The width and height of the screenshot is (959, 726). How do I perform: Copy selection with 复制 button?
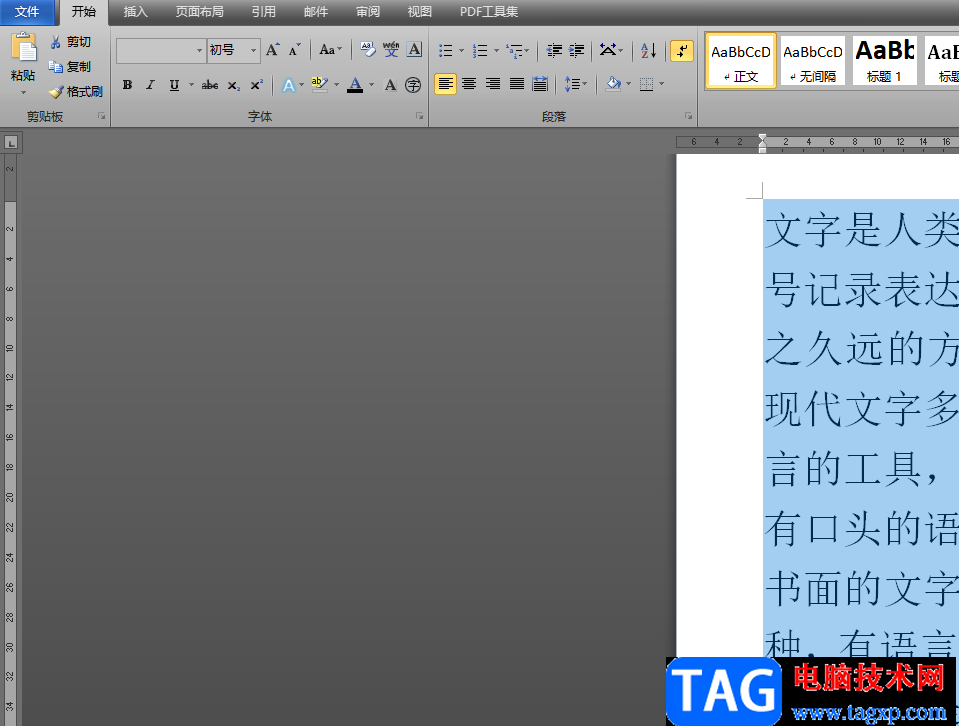click(x=70, y=67)
